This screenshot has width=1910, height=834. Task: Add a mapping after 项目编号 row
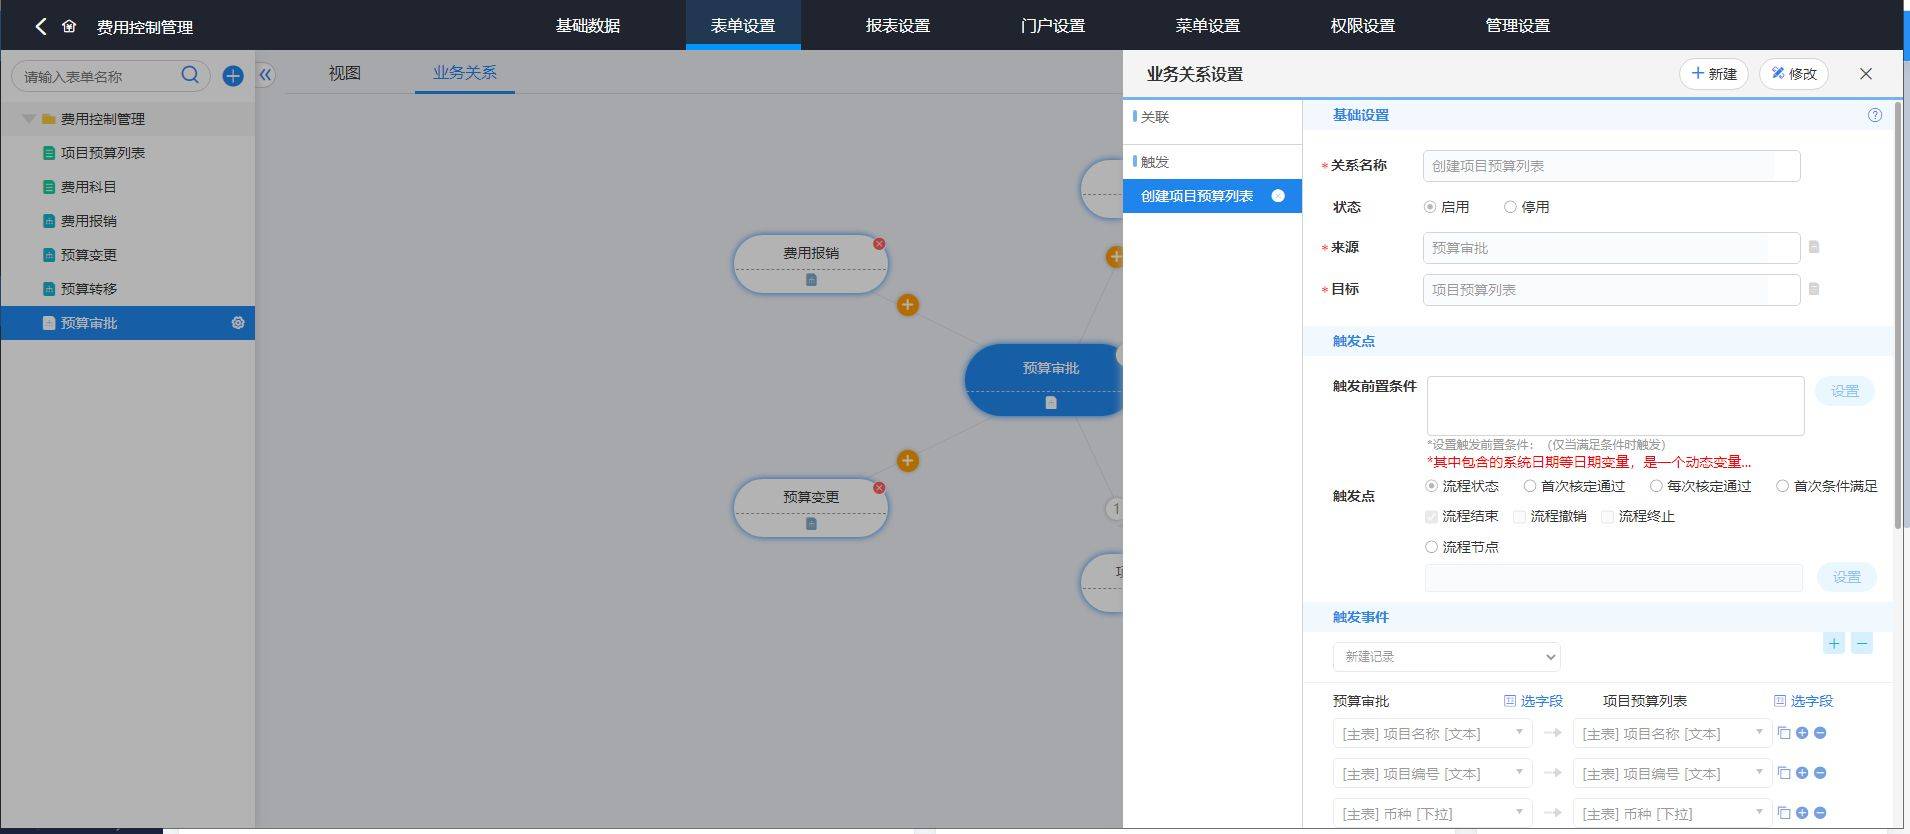tap(1802, 773)
